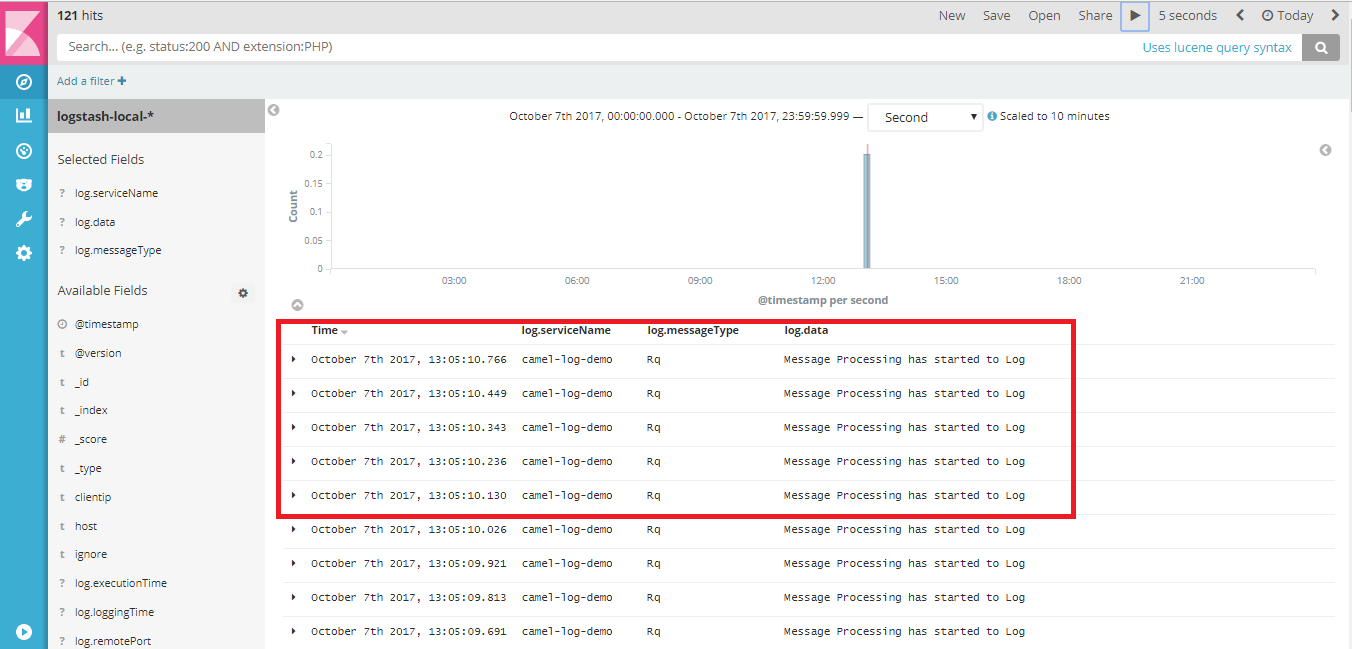Image resolution: width=1352 pixels, height=649 pixels.
Task: Collapse the sidebar navigation at bottom left
Action: pos(24,632)
